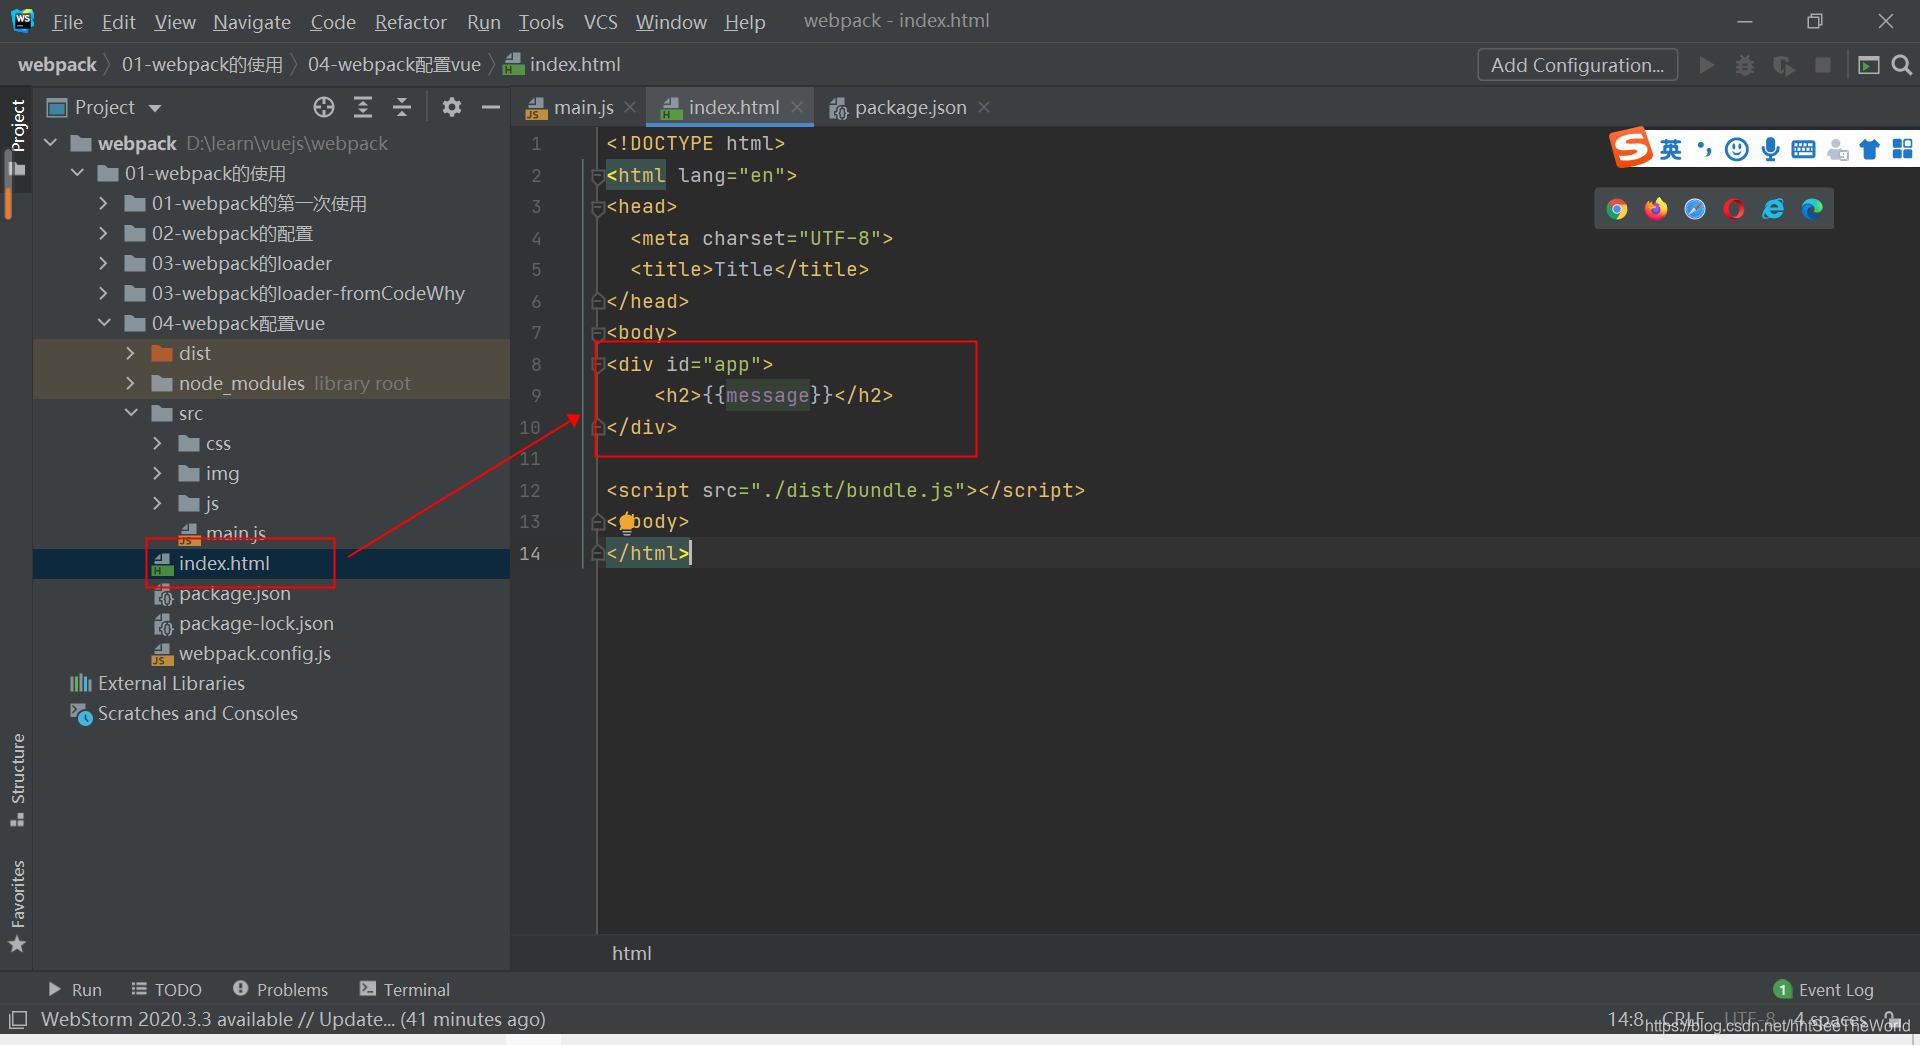Click the WebStorm update available status message

click(293, 1019)
